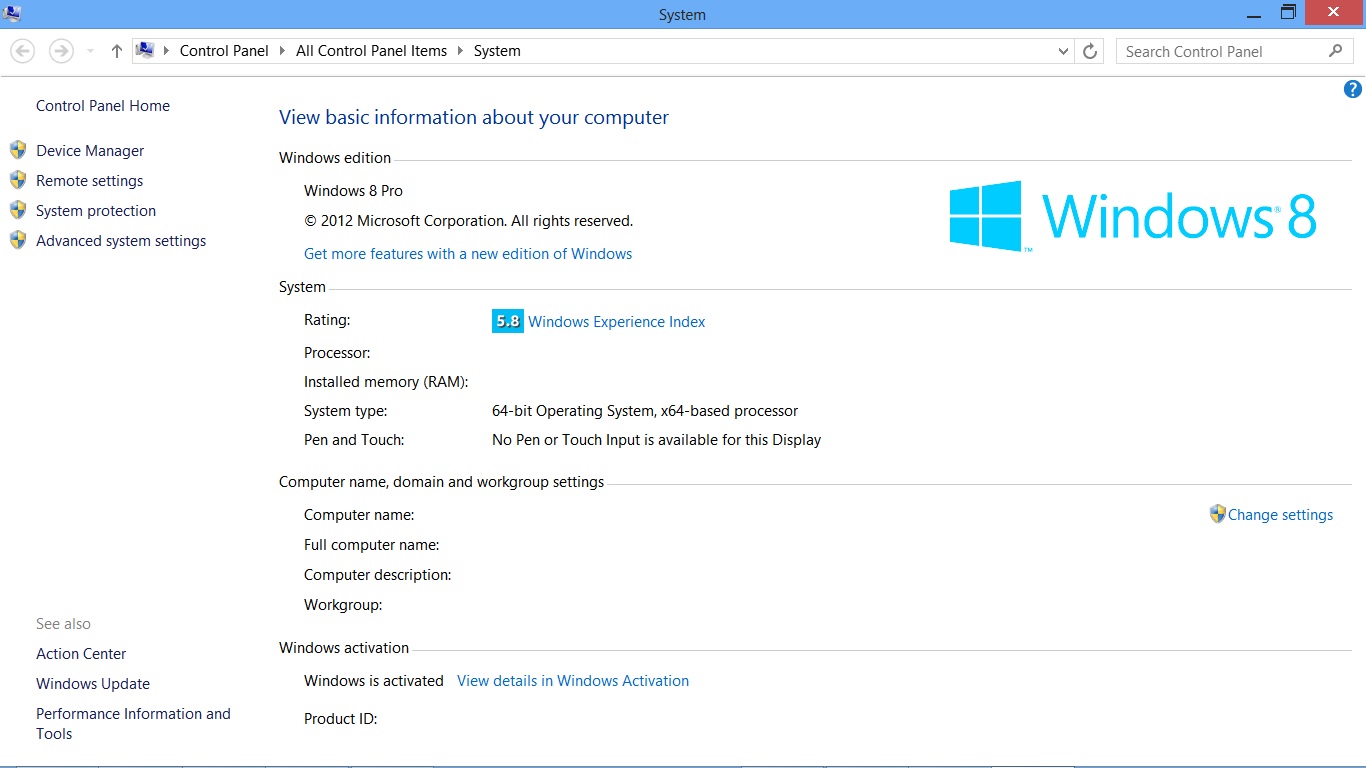This screenshot has height=768, width=1366.
Task: Click Change settings for computer name
Action: [x=1281, y=514]
